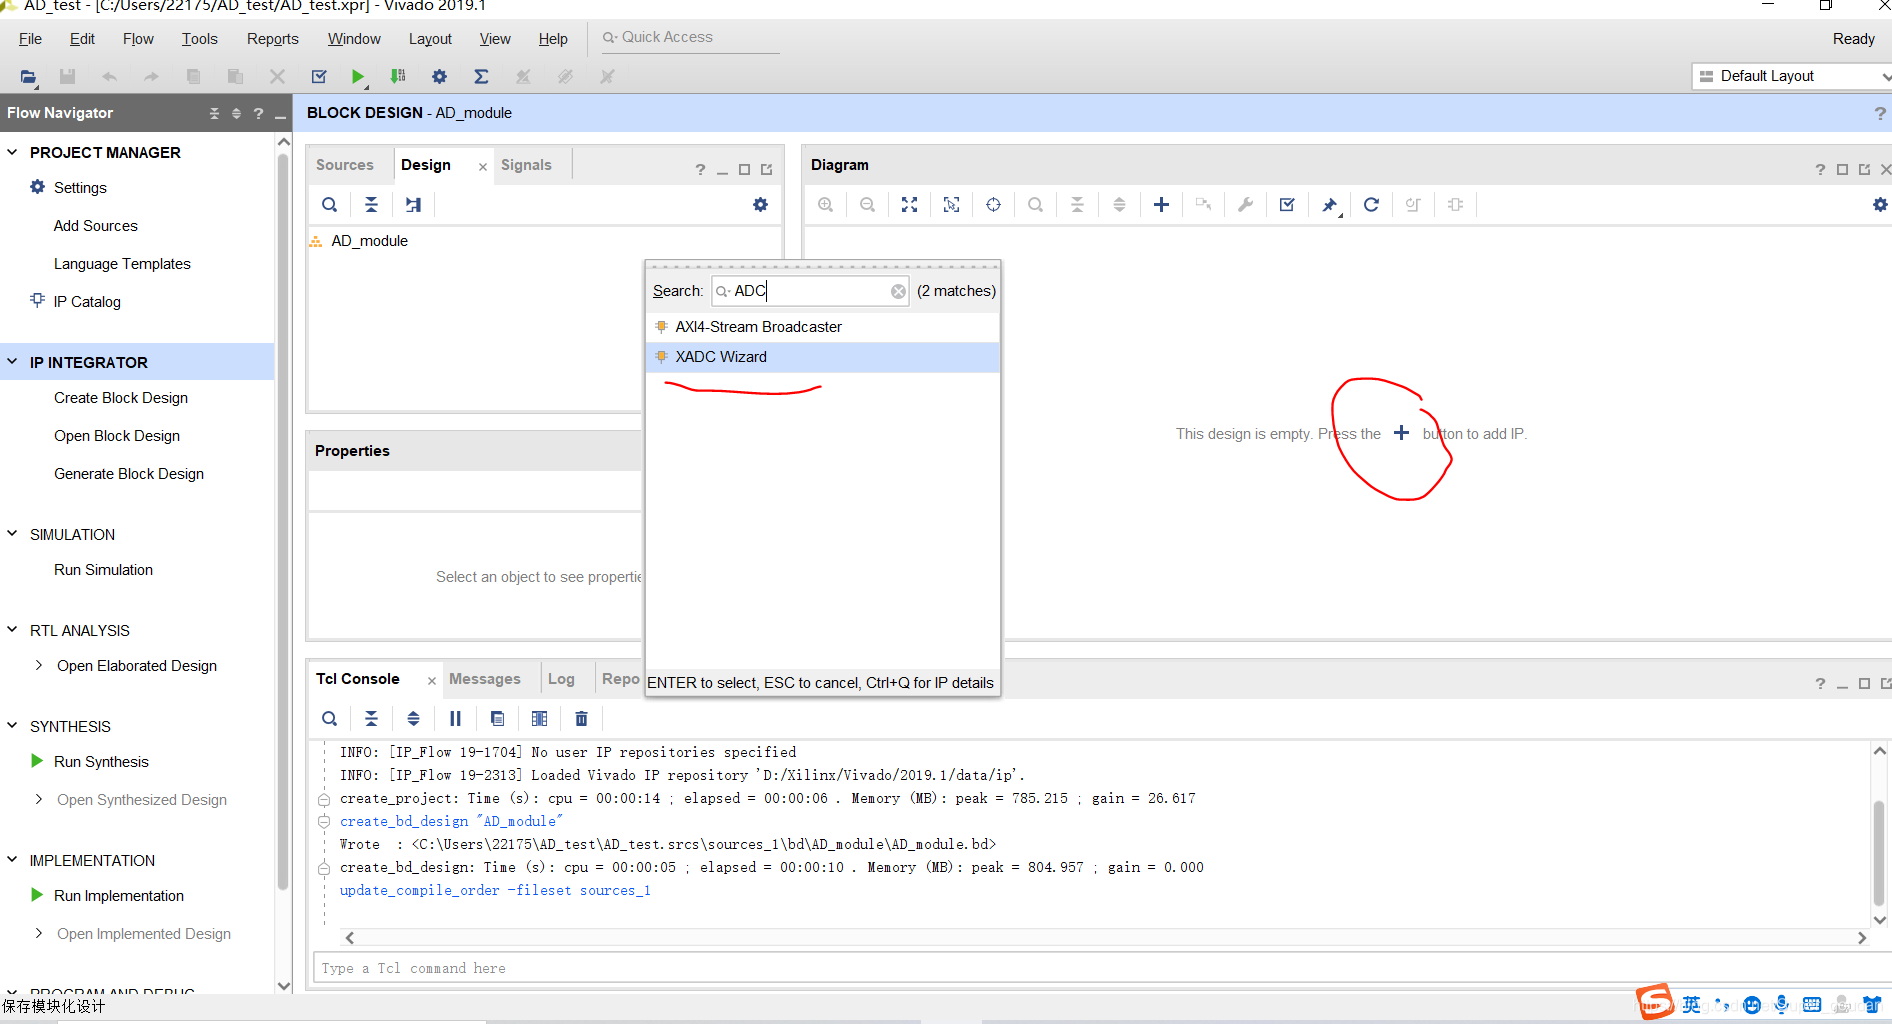The width and height of the screenshot is (1892, 1024).
Task: Click Run Implementation
Action: (x=119, y=896)
